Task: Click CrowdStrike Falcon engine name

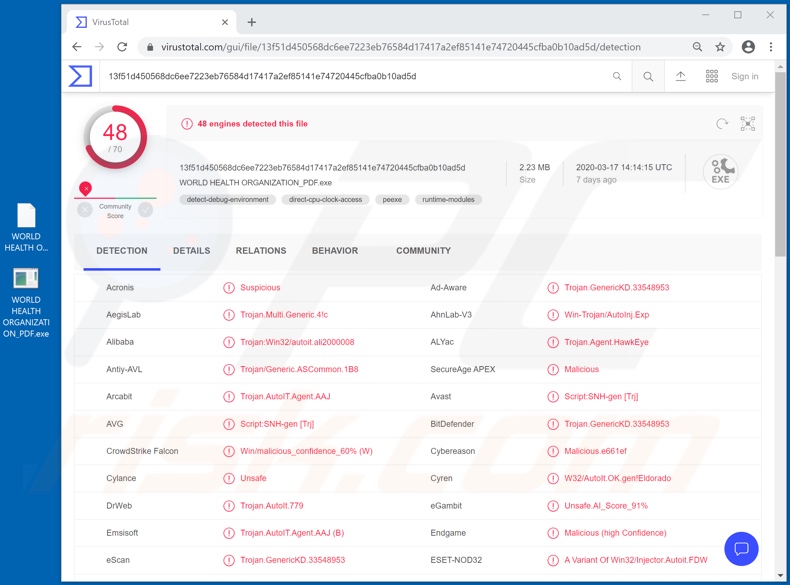Action: [142, 451]
